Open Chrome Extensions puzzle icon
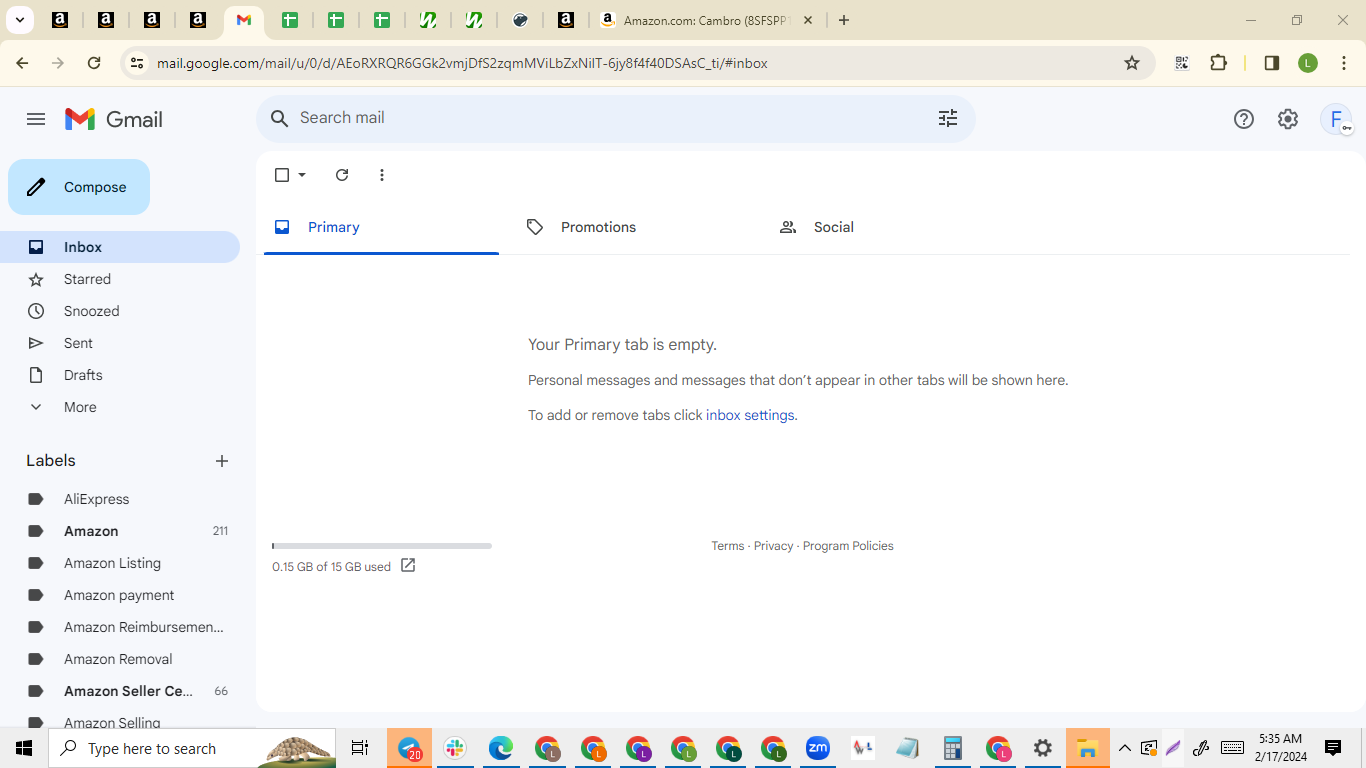The image size is (1366, 768). click(1218, 63)
